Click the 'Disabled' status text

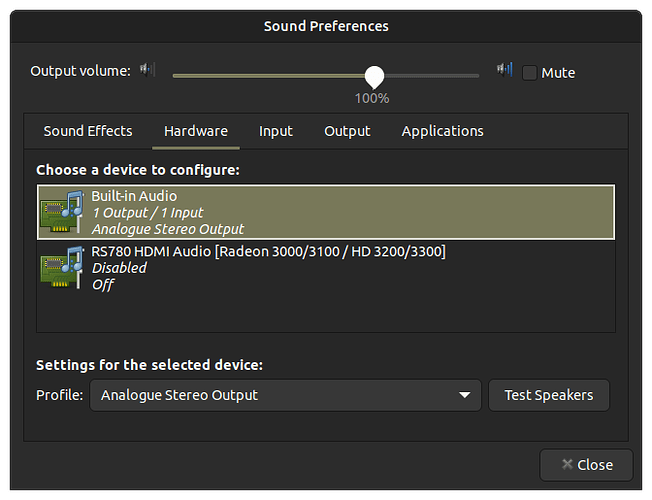click(119, 268)
